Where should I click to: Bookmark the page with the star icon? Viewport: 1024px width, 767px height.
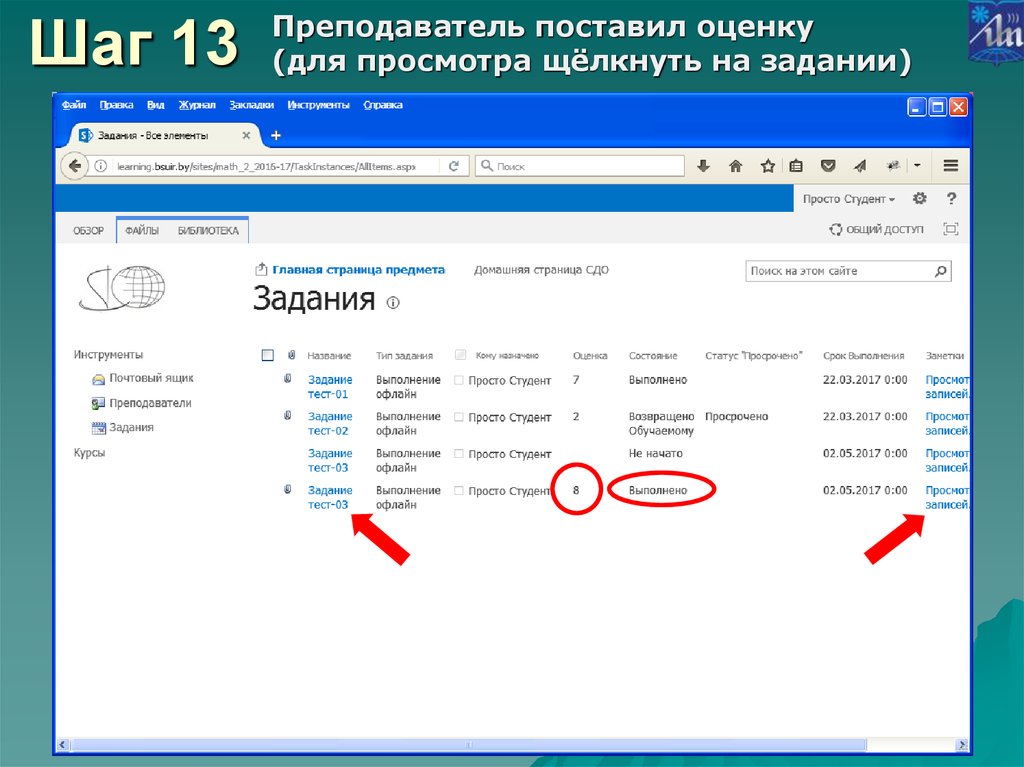(x=769, y=166)
